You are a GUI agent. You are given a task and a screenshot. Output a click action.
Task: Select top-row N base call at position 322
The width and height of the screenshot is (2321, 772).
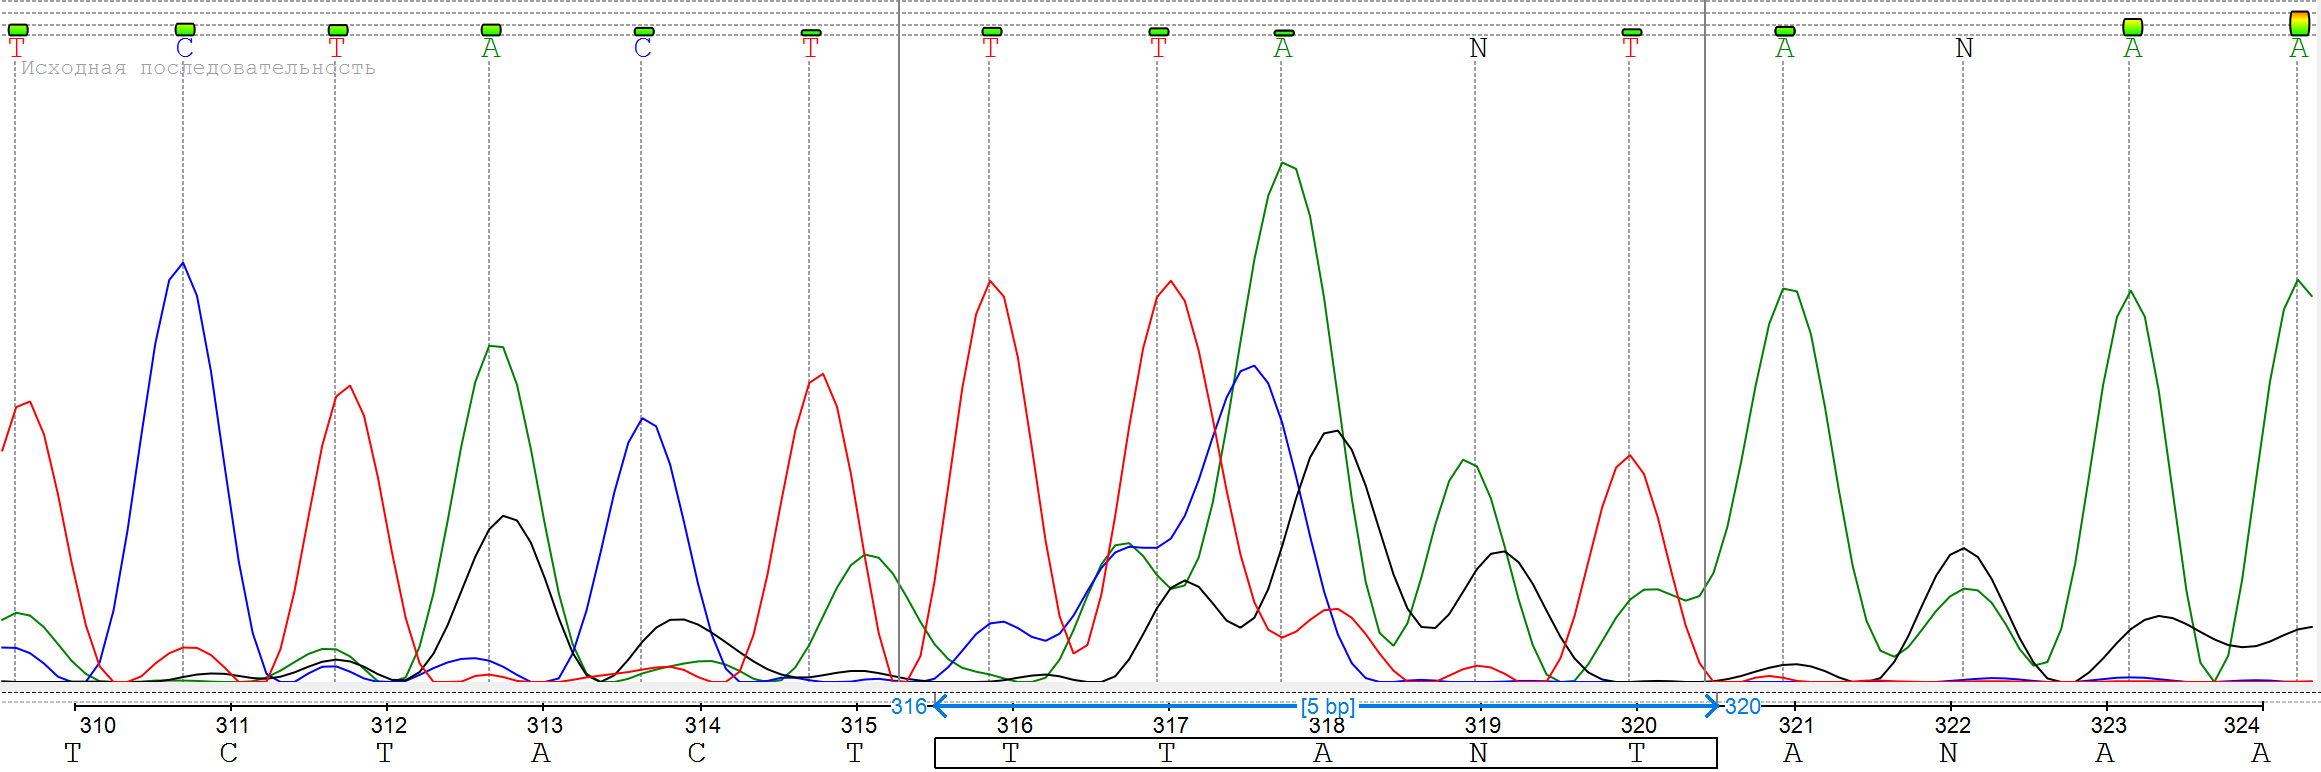pyautogui.click(x=1963, y=48)
